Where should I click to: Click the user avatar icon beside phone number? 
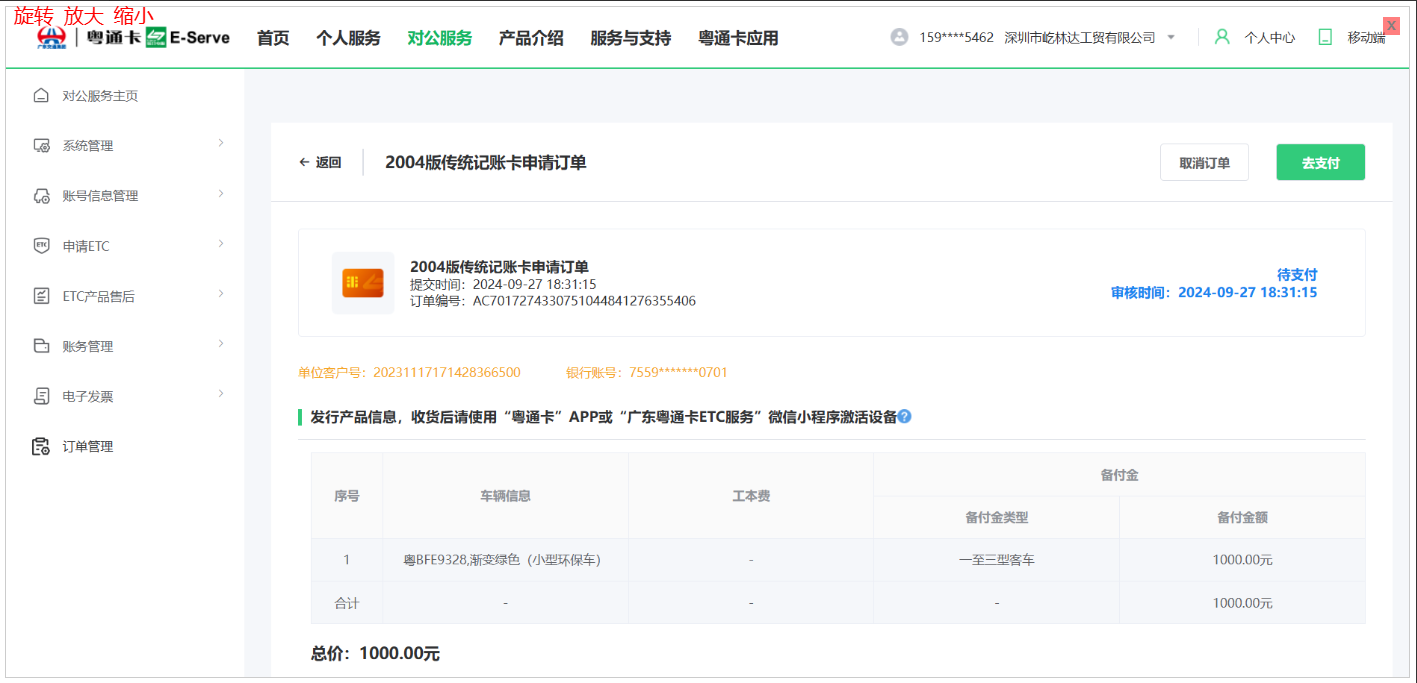[899, 37]
